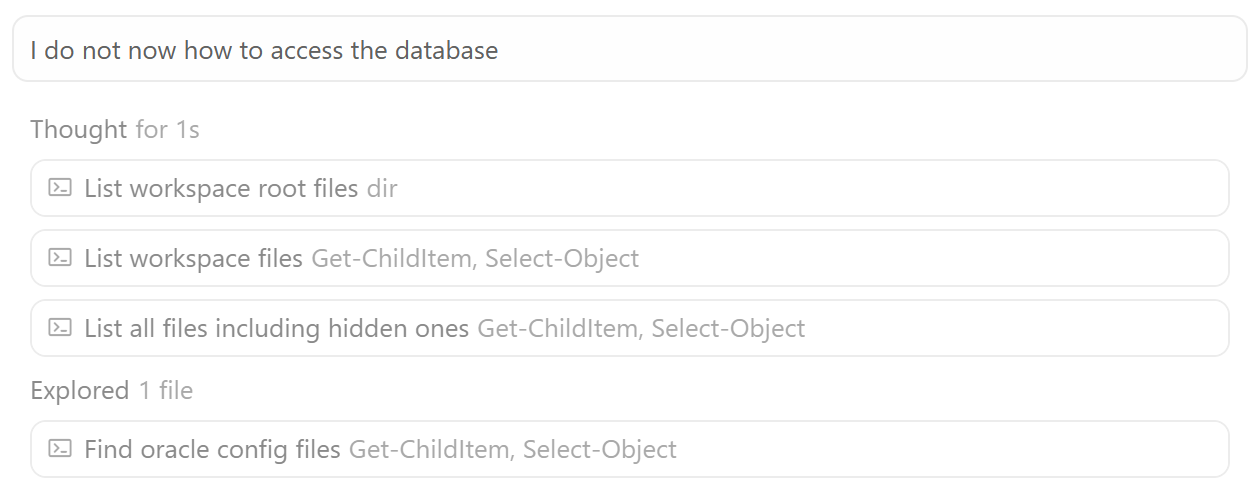Open the List workspace root files step
Viewport: 1260px width, 487px height.
(x=221, y=188)
